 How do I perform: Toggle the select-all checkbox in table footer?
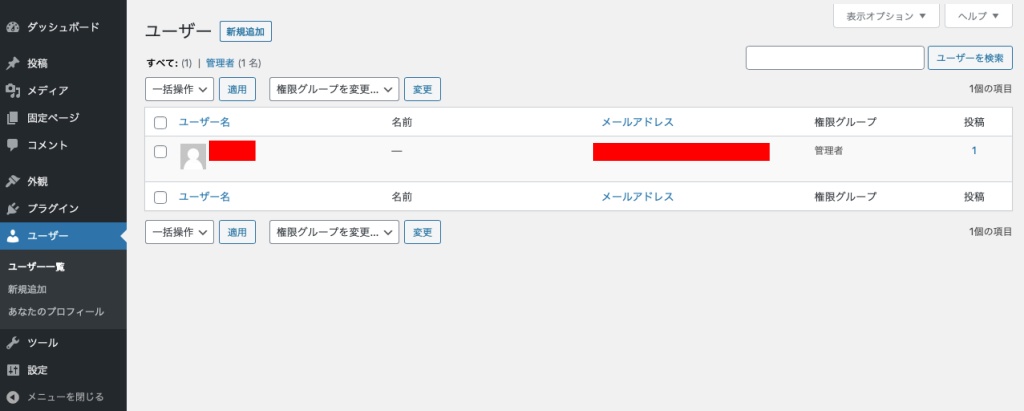pos(161,197)
